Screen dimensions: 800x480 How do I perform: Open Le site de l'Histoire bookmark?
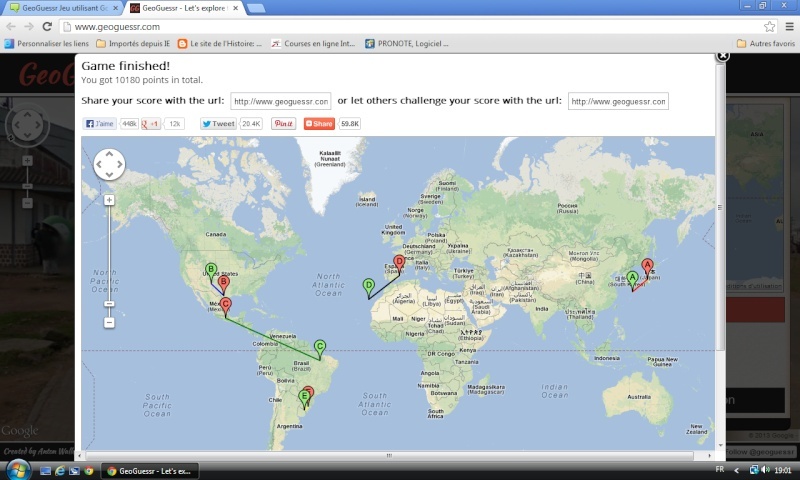pyautogui.click(x=220, y=44)
